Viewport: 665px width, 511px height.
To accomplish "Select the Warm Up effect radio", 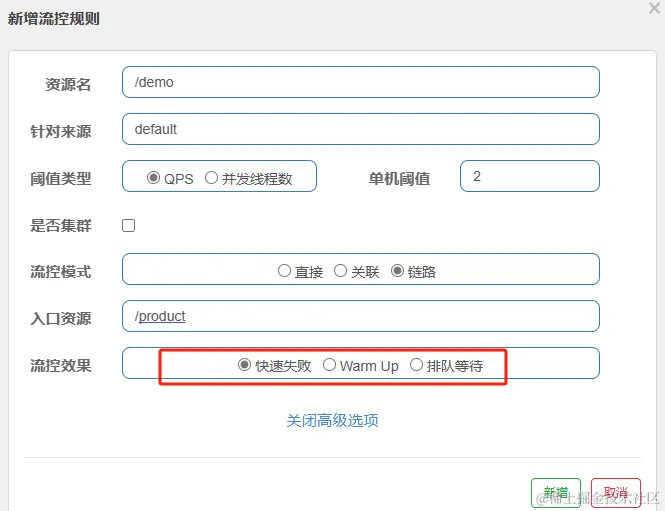I will [329, 364].
